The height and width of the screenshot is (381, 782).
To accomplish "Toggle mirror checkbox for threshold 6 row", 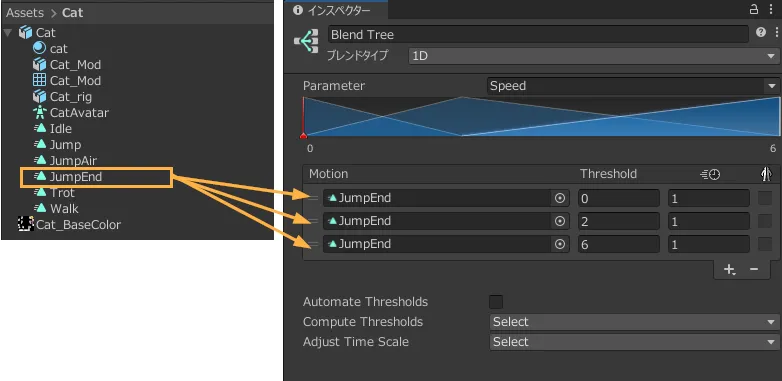I will pos(765,244).
